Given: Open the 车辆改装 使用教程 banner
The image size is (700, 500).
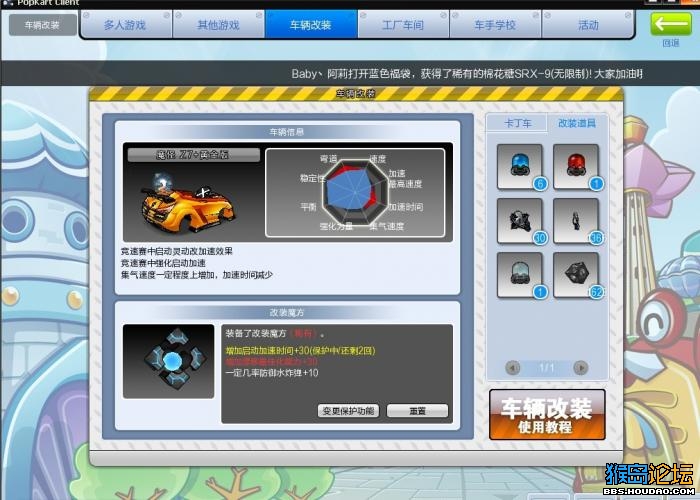Looking at the screenshot, I should (547, 415).
